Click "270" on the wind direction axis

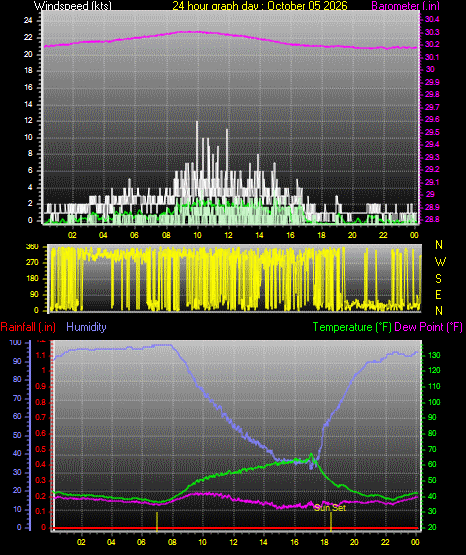[x=33, y=263]
